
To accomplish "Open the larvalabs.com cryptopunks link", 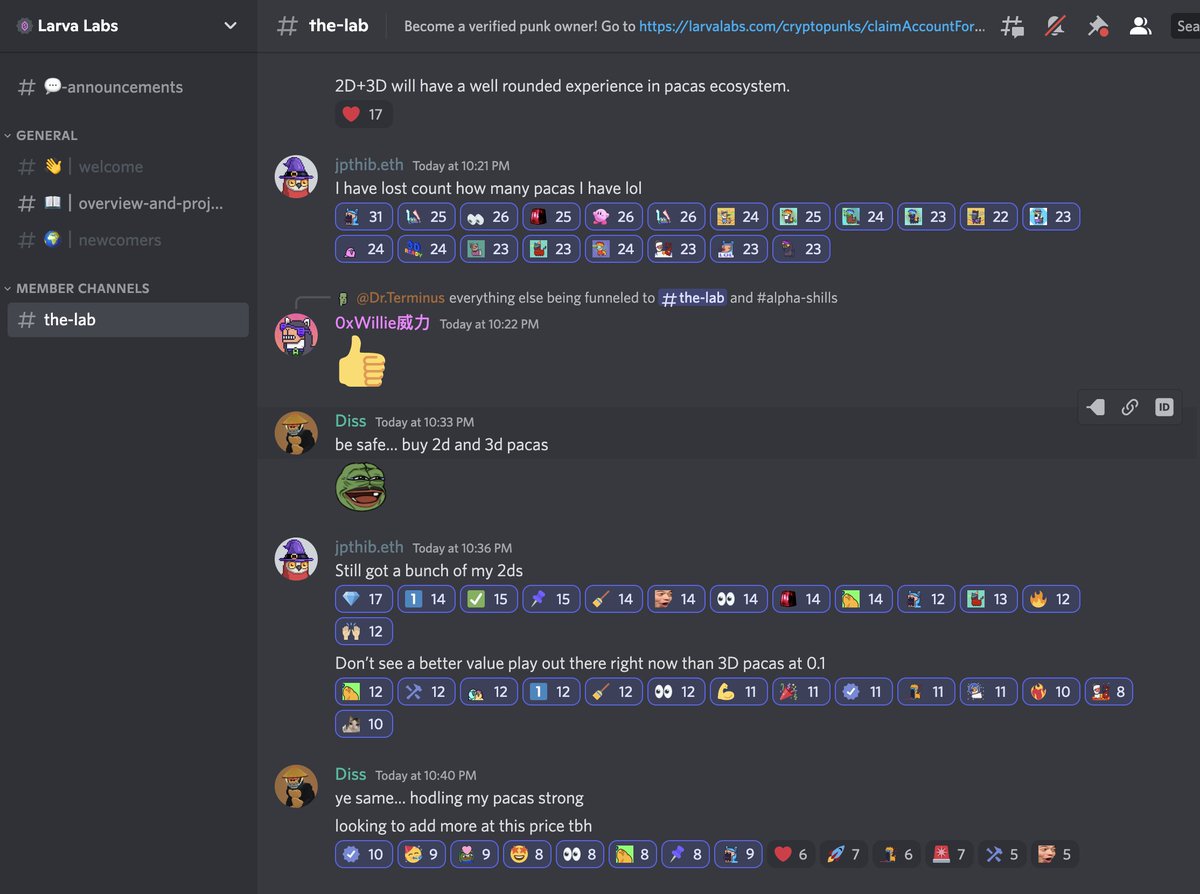I will pos(812,26).
